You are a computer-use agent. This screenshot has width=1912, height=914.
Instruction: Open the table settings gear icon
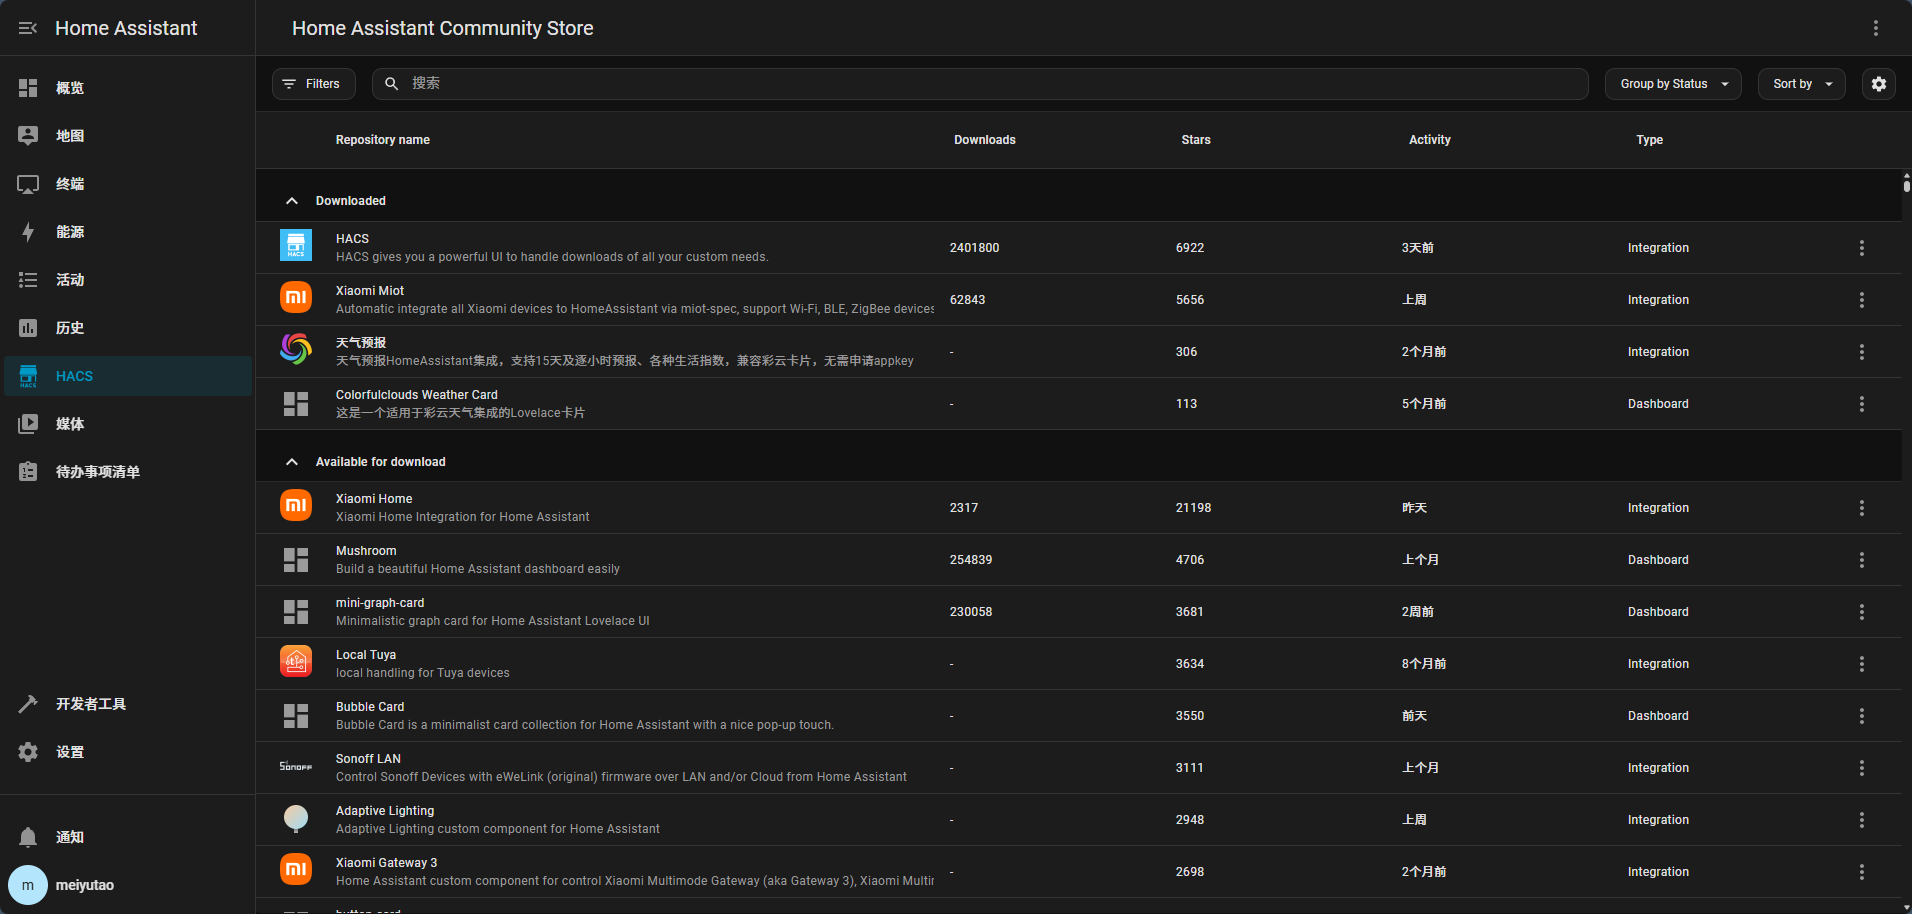(x=1878, y=84)
